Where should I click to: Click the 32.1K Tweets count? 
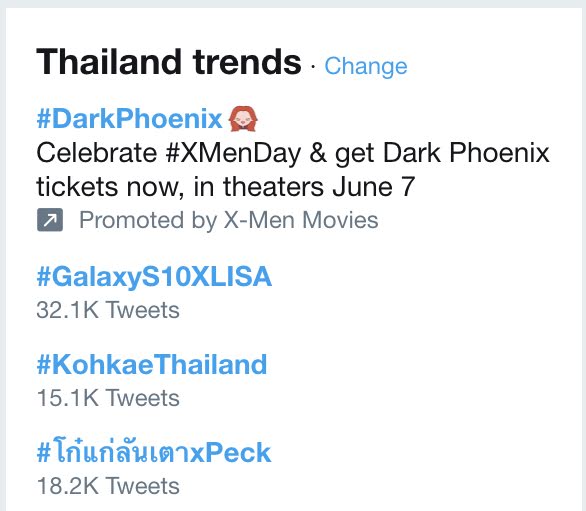tap(108, 310)
